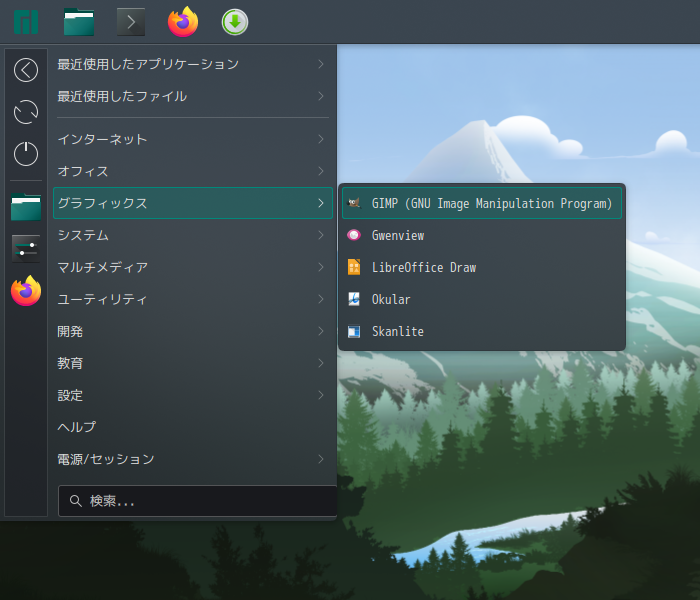The width and height of the screenshot is (700, 600).
Task: Click the LibreOffice Draw icon
Action: [354, 267]
